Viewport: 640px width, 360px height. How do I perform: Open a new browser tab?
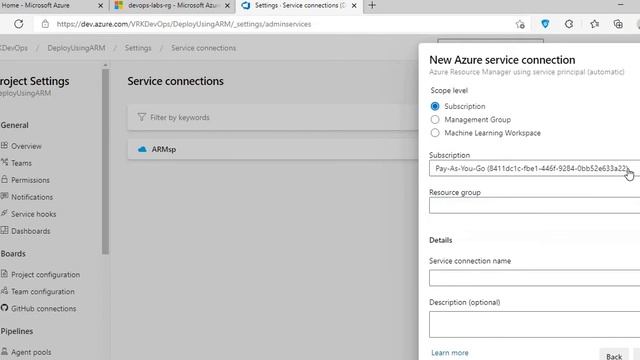tap(372, 5)
